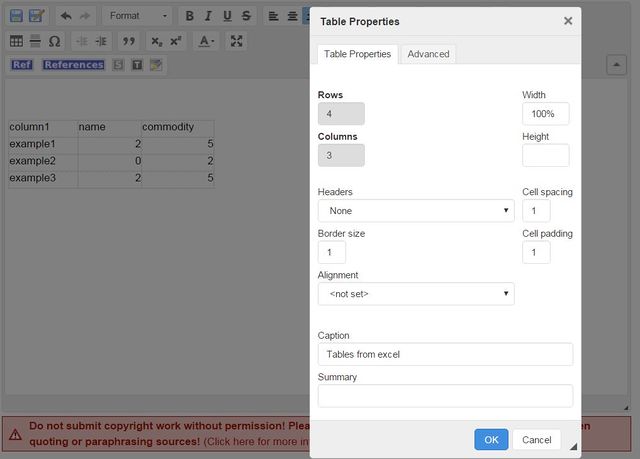Select the Table Properties tab

coord(357,54)
